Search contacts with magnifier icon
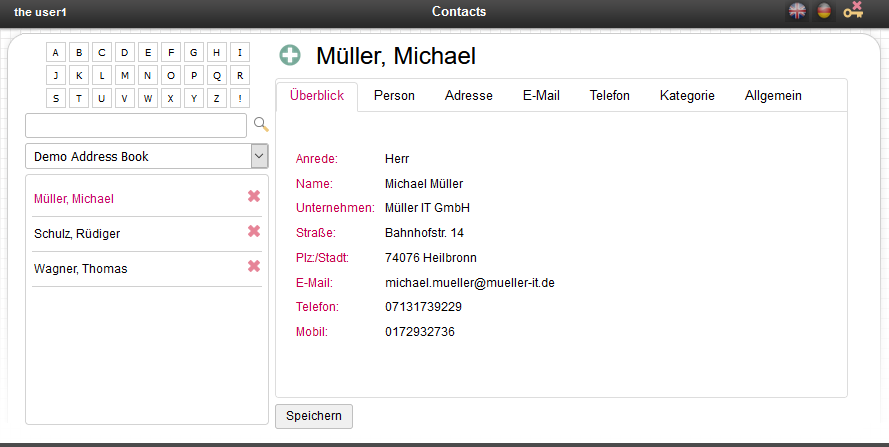Image resolution: width=889 pixels, height=447 pixels. tap(261, 124)
